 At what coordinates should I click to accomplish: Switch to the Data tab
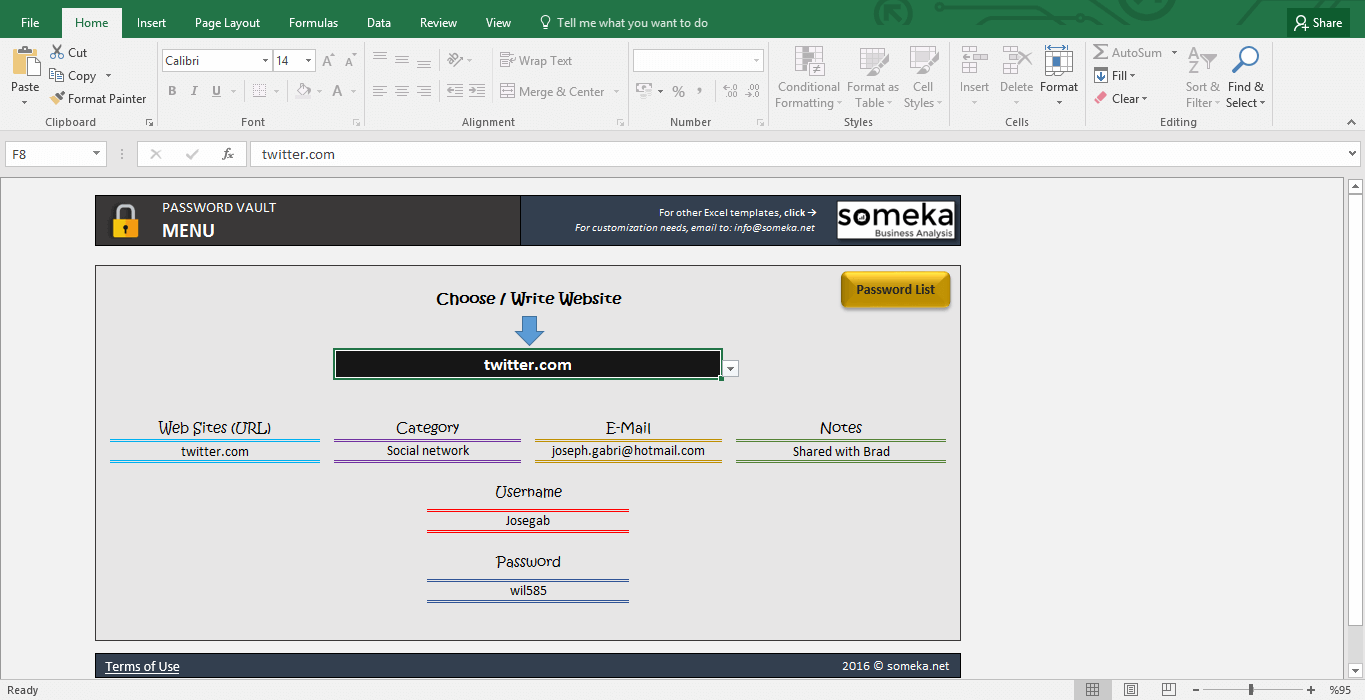pos(379,23)
